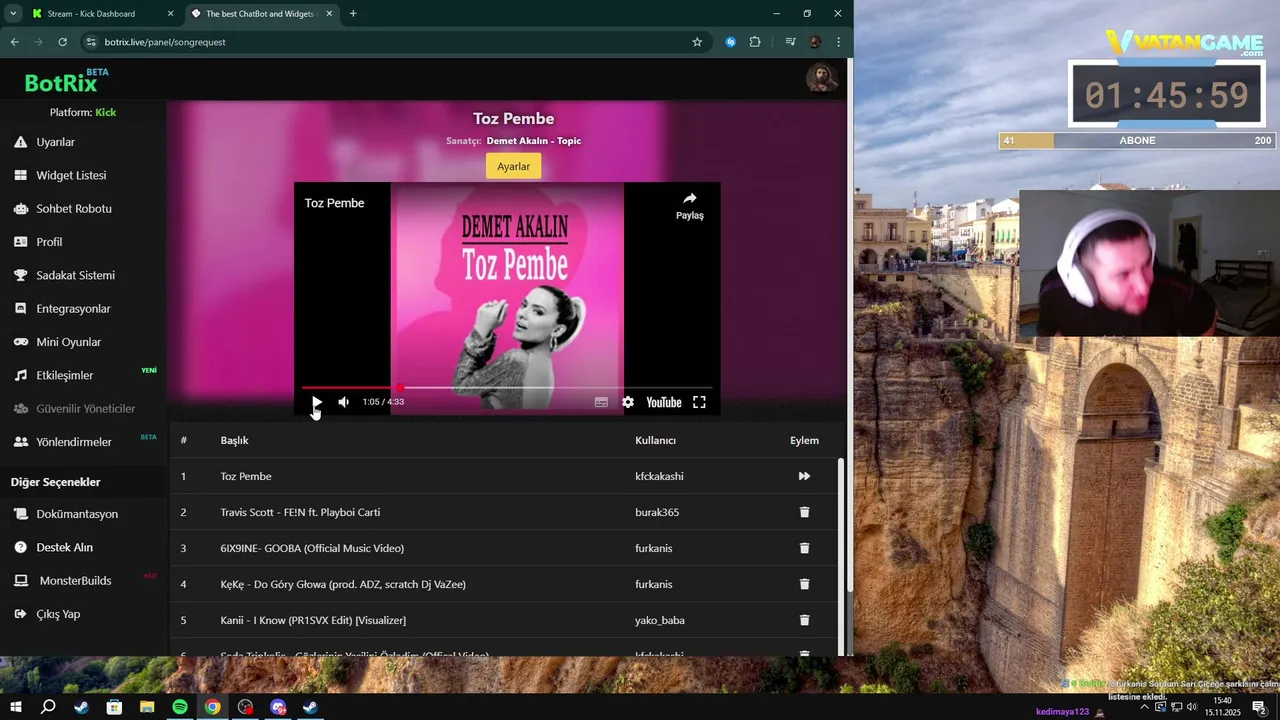Open the volume tray icon

(x=1192, y=707)
